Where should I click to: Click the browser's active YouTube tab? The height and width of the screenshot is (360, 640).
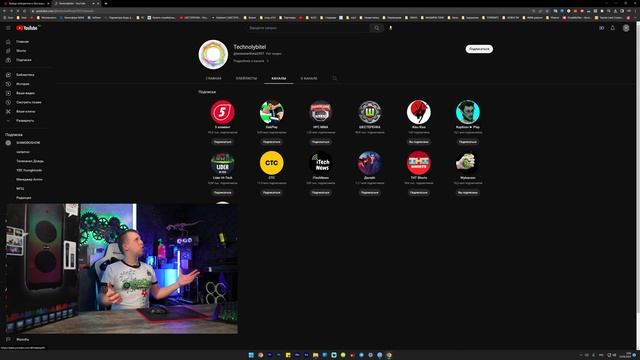click(76, 3)
